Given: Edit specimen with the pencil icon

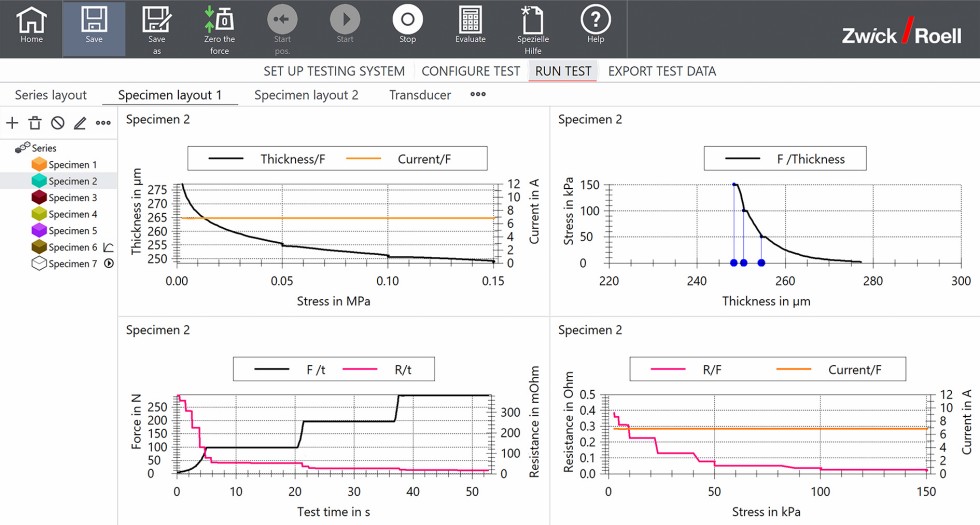Looking at the screenshot, I should (80, 123).
